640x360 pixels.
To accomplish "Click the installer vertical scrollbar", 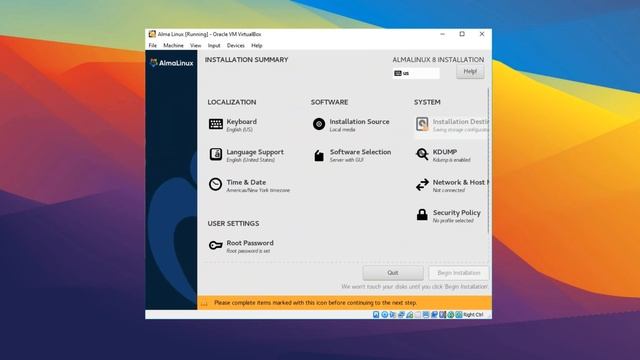I will click(488, 160).
